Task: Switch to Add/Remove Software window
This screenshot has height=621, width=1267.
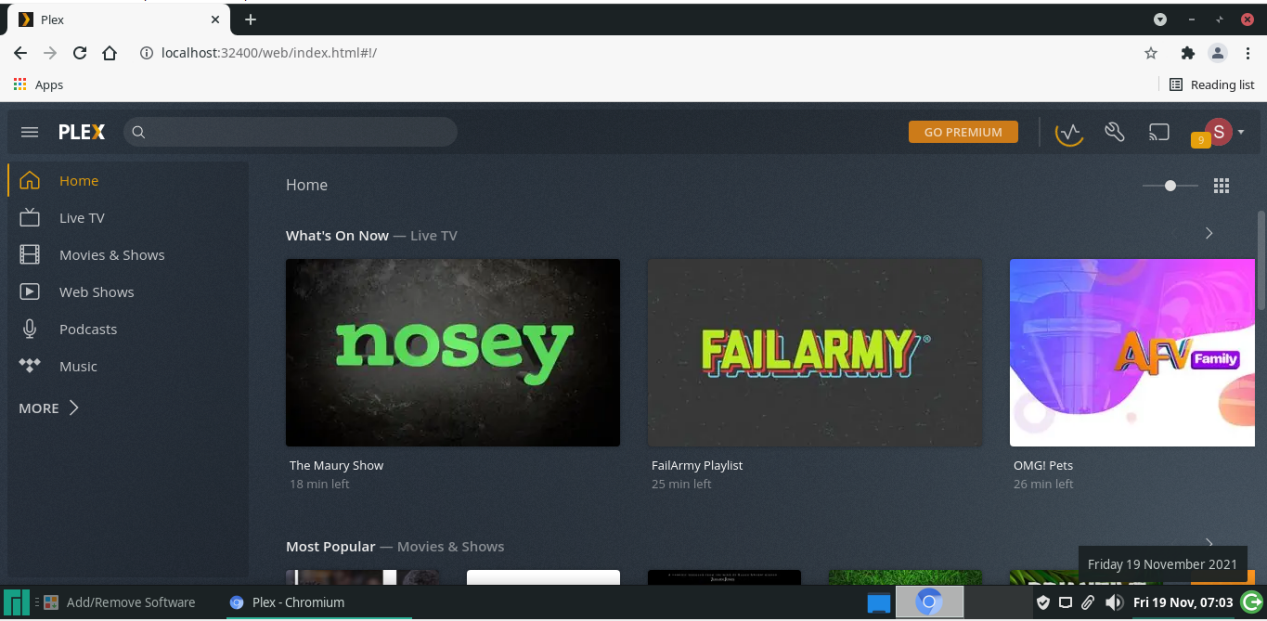Action: [119, 602]
